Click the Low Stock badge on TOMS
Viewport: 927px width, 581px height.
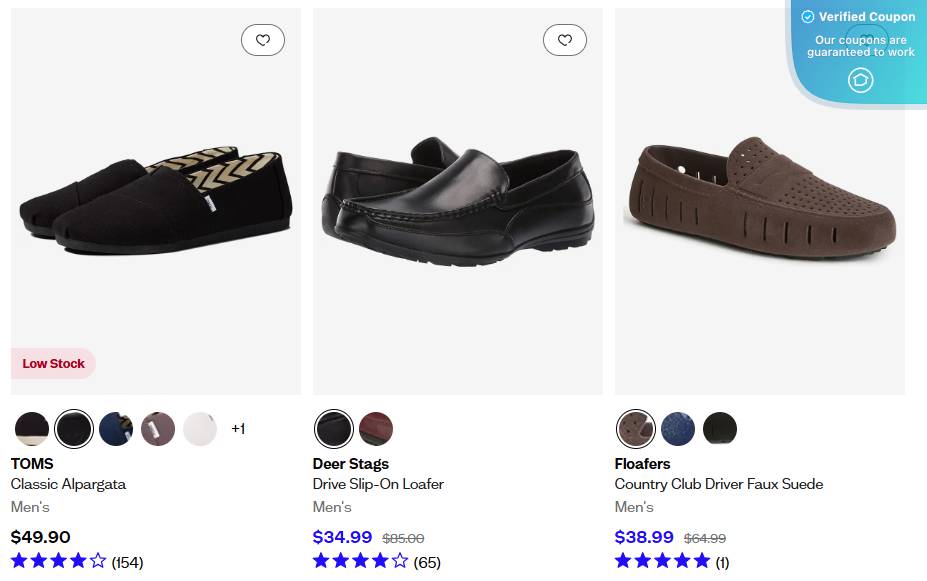[x=53, y=363]
